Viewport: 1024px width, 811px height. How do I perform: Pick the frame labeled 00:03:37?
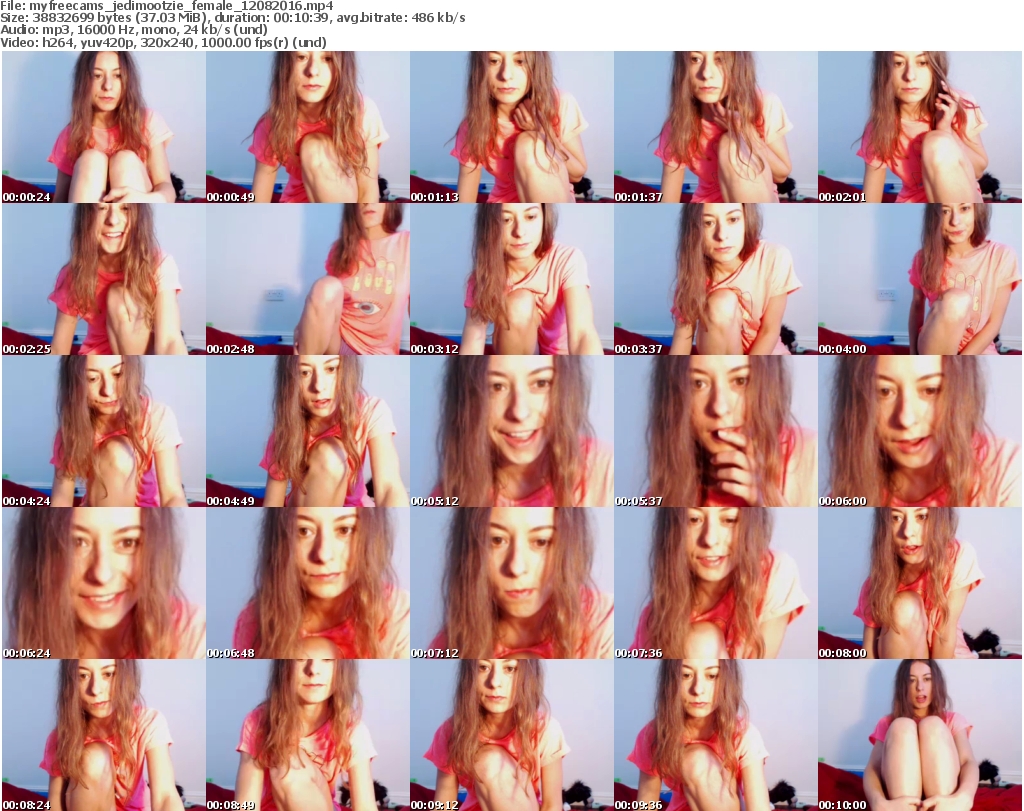click(x=716, y=279)
